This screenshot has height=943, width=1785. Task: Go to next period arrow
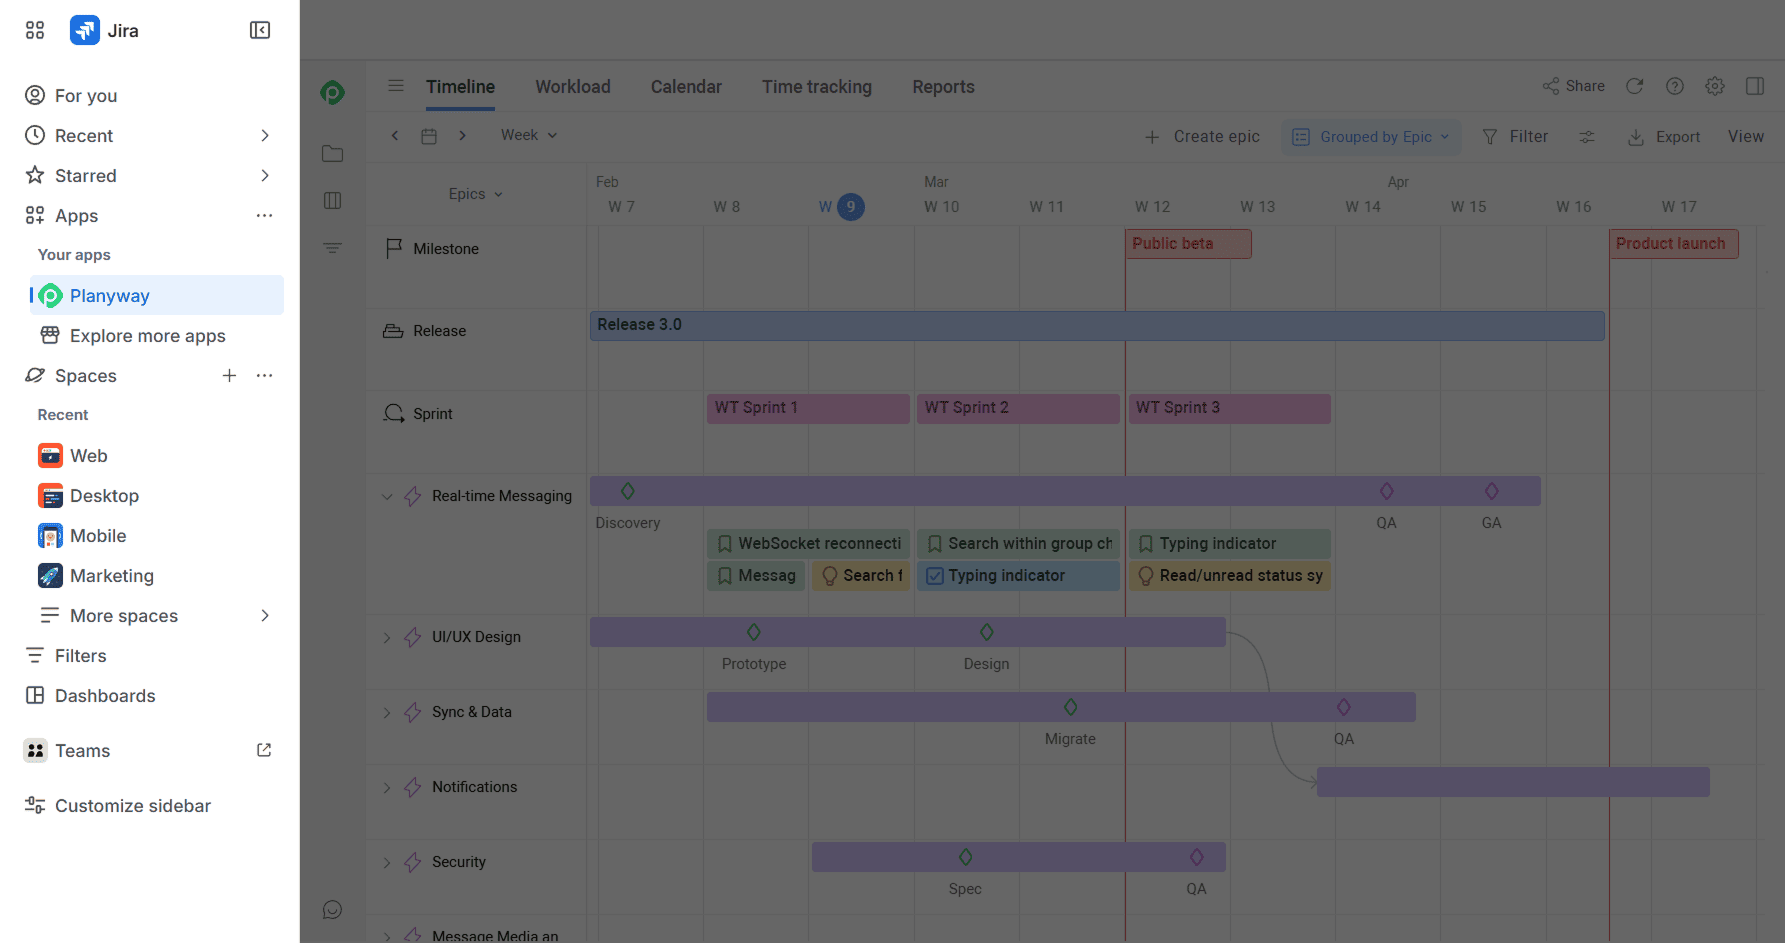462,136
